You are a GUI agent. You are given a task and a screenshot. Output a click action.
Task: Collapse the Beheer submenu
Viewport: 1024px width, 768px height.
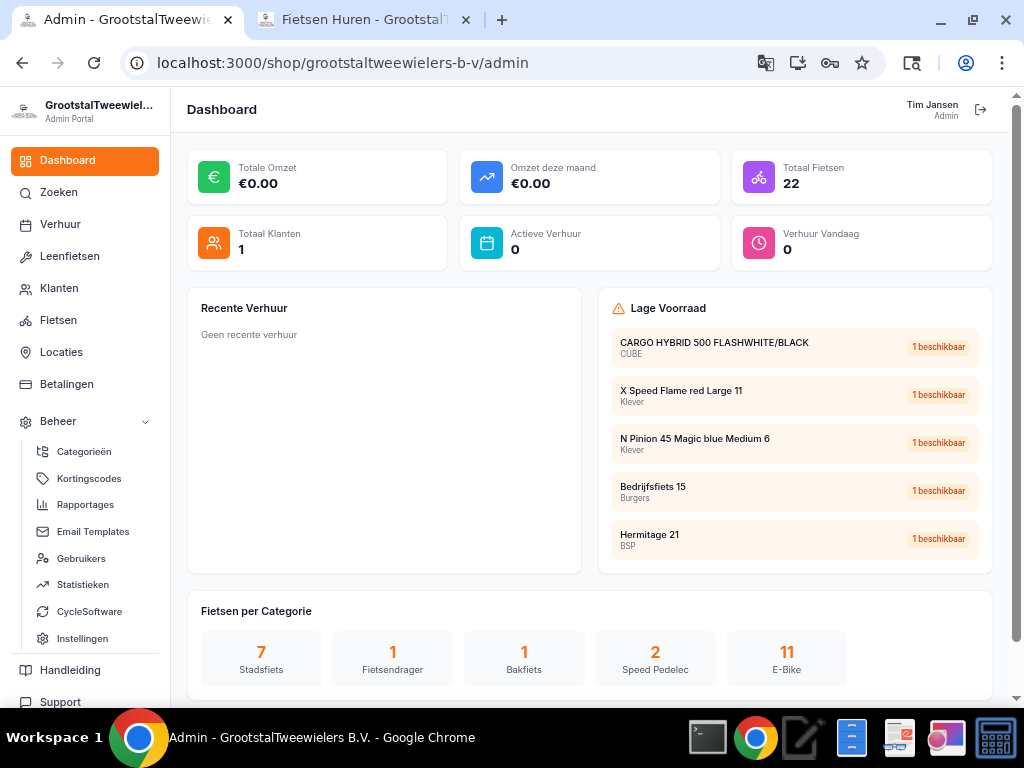[x=146, y=421]
